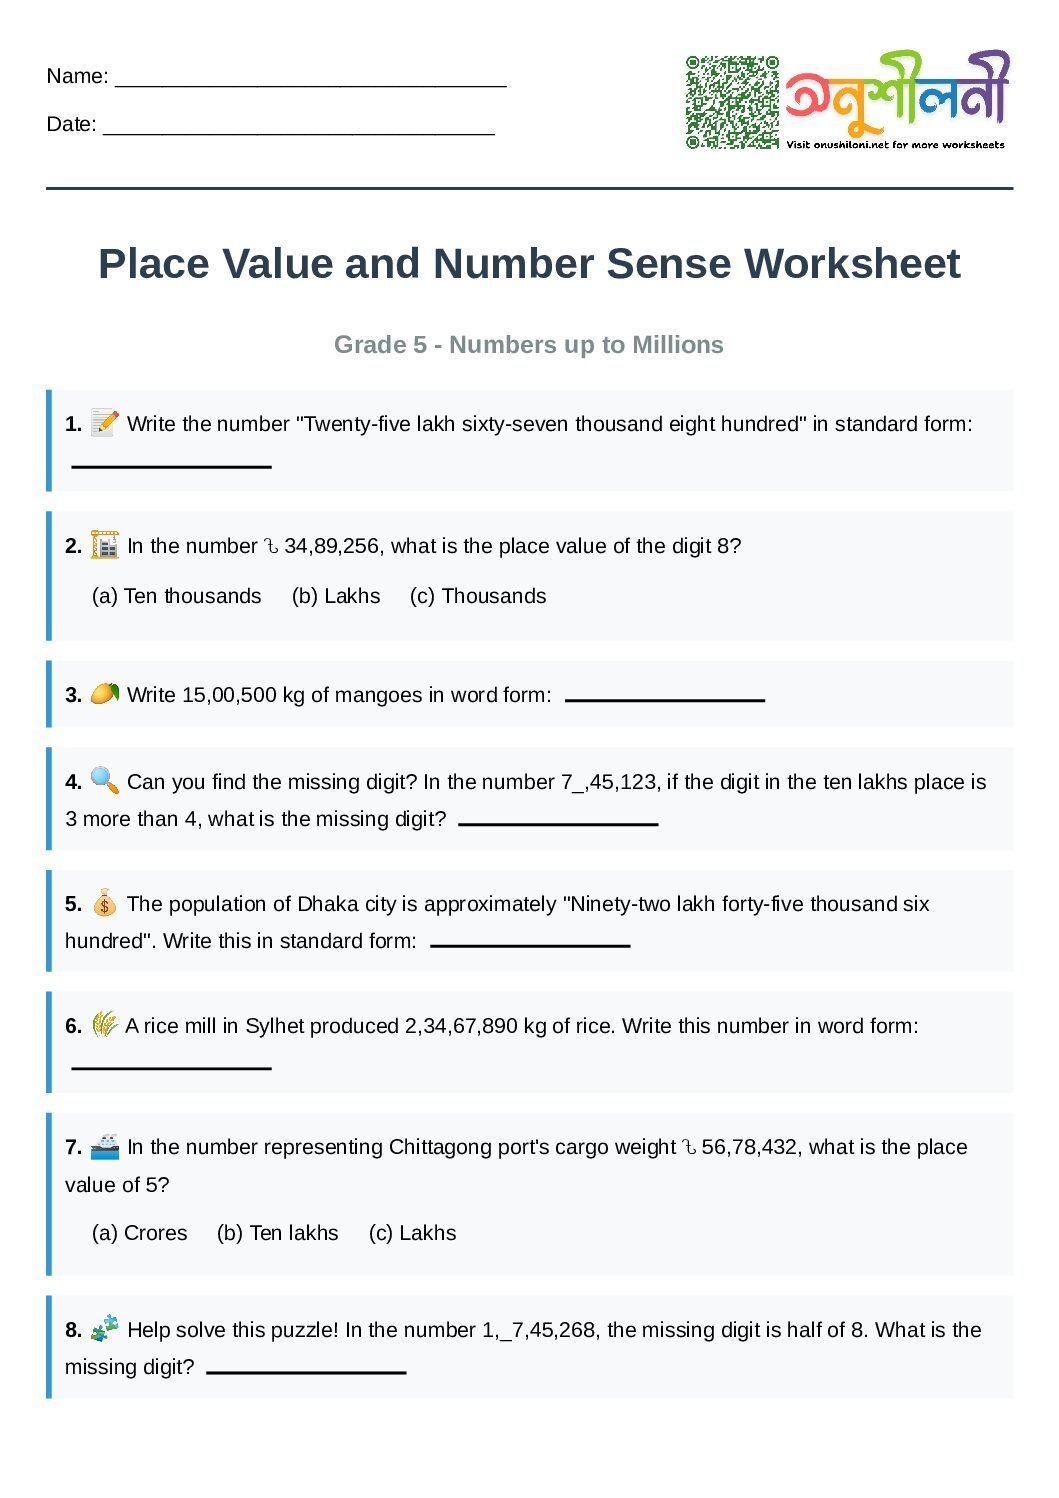
Task: Select option (b) Lakhs in question 2
Action: (x=336, y=596)
